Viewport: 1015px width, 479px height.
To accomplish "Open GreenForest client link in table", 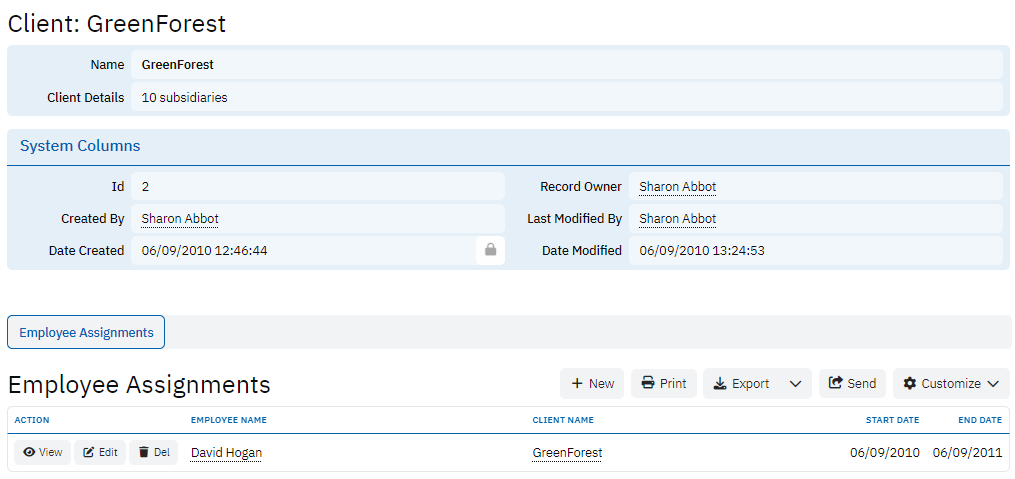I will (x=567, y=453).
